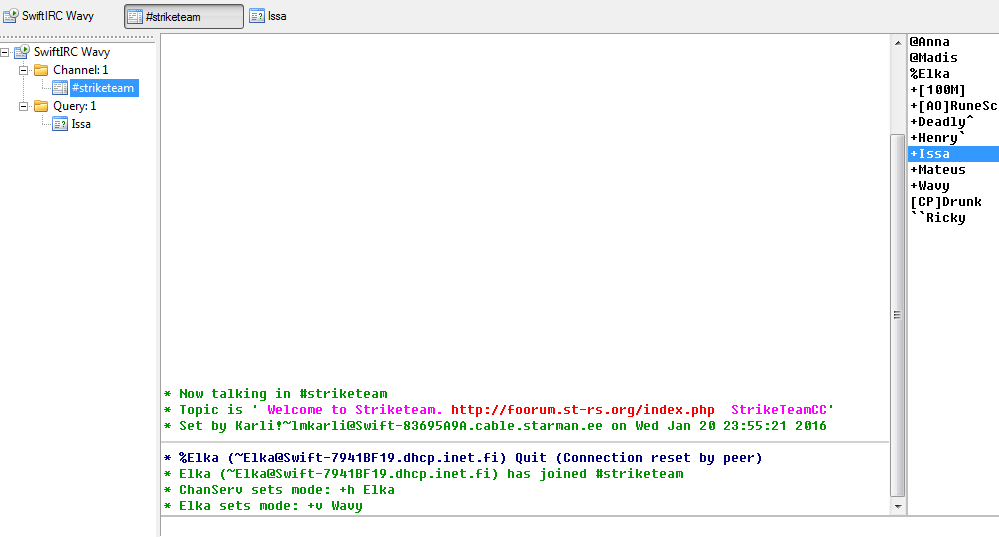Select Channel: 1 tree item
The width and height of the screenshot is (999, 537).
[x=80, y=70]
